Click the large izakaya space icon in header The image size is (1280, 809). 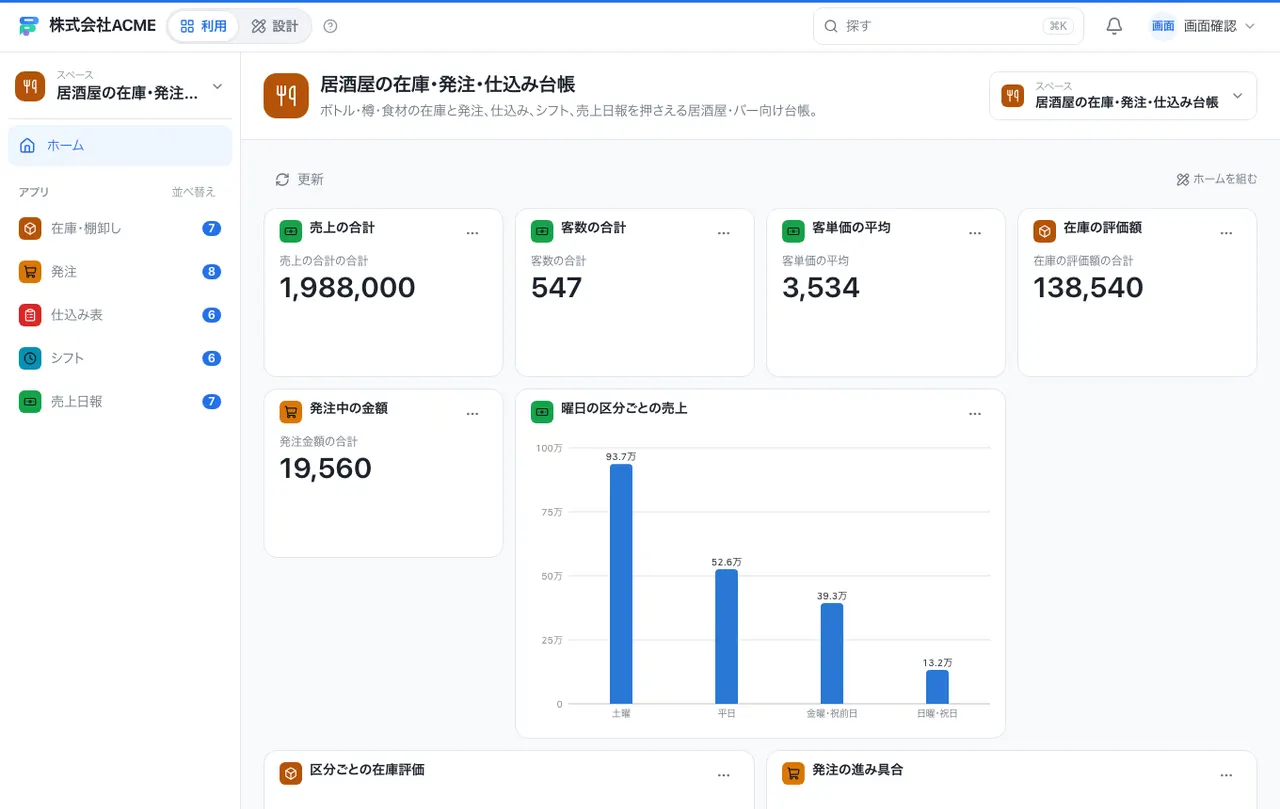pyautogui.click(x=286, y=96)
